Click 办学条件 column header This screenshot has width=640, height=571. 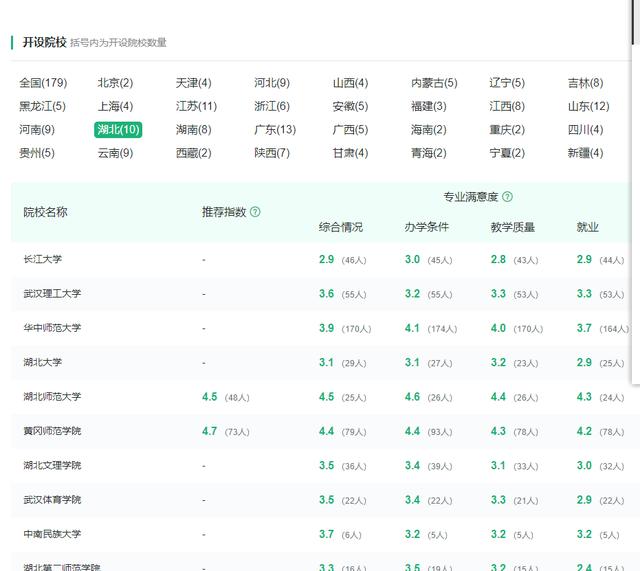point(427,227)
